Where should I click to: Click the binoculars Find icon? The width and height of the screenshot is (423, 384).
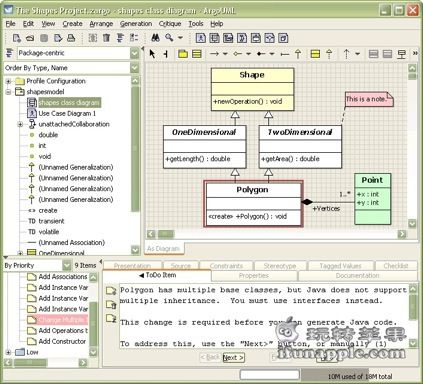(x=155, y=38)
